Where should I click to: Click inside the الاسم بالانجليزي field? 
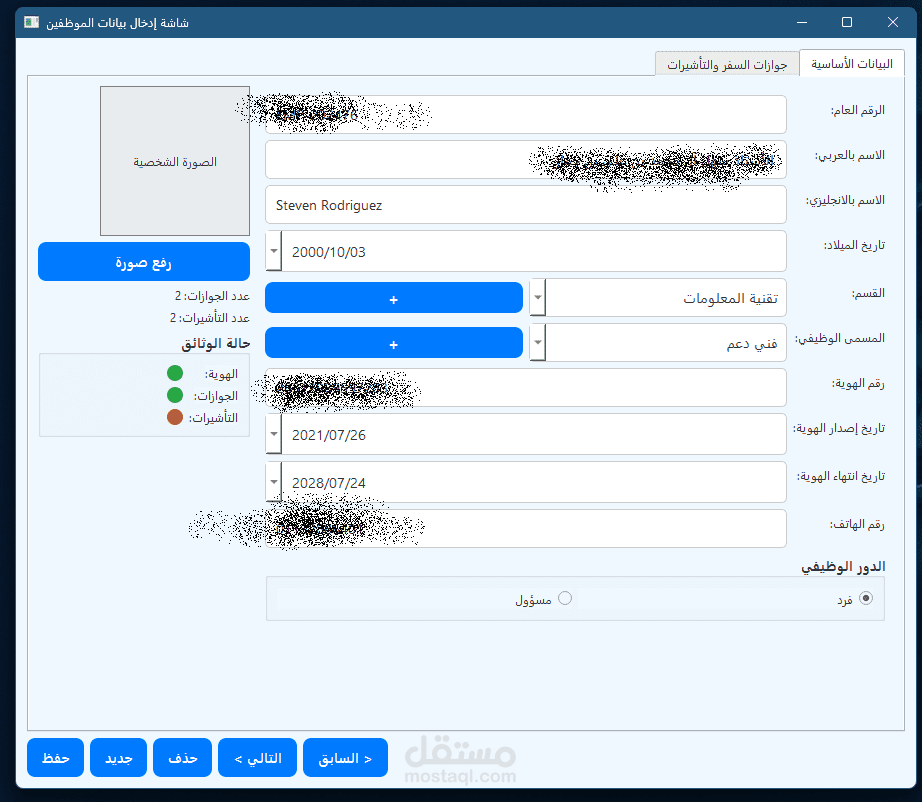[x=525, y=204]
